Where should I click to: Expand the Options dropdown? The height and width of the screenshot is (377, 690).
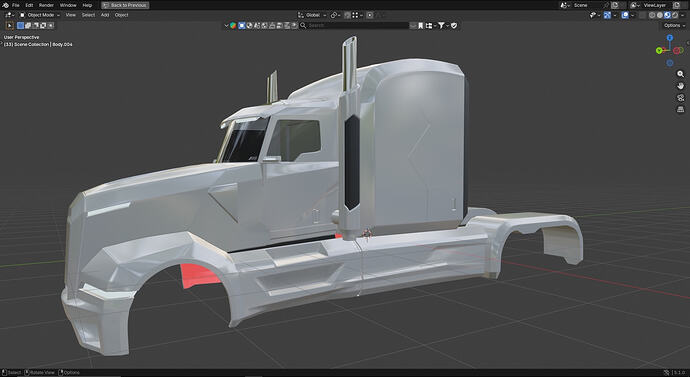pyautogui.click(x=674, y=26)
